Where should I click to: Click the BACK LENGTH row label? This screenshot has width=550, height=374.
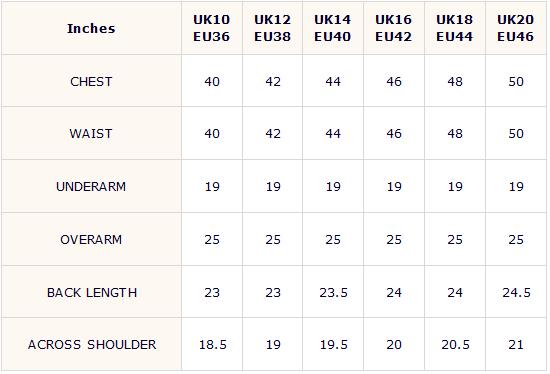[x=92, y=292]
